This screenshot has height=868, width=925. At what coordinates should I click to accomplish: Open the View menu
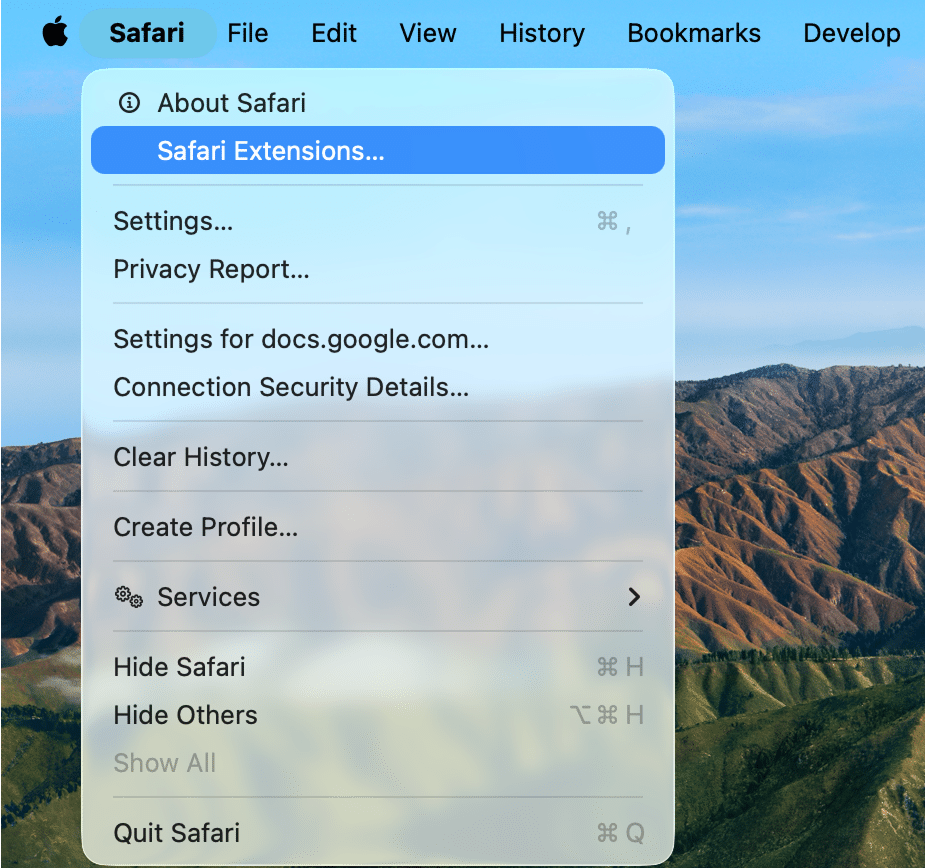click(428, 33)
